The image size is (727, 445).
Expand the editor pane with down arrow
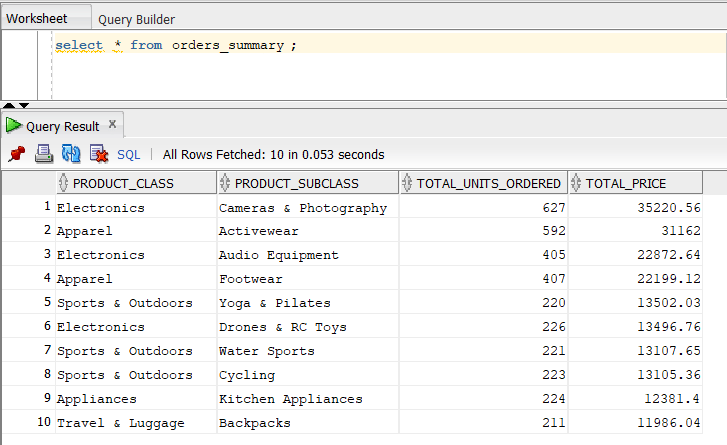[24, 105]
